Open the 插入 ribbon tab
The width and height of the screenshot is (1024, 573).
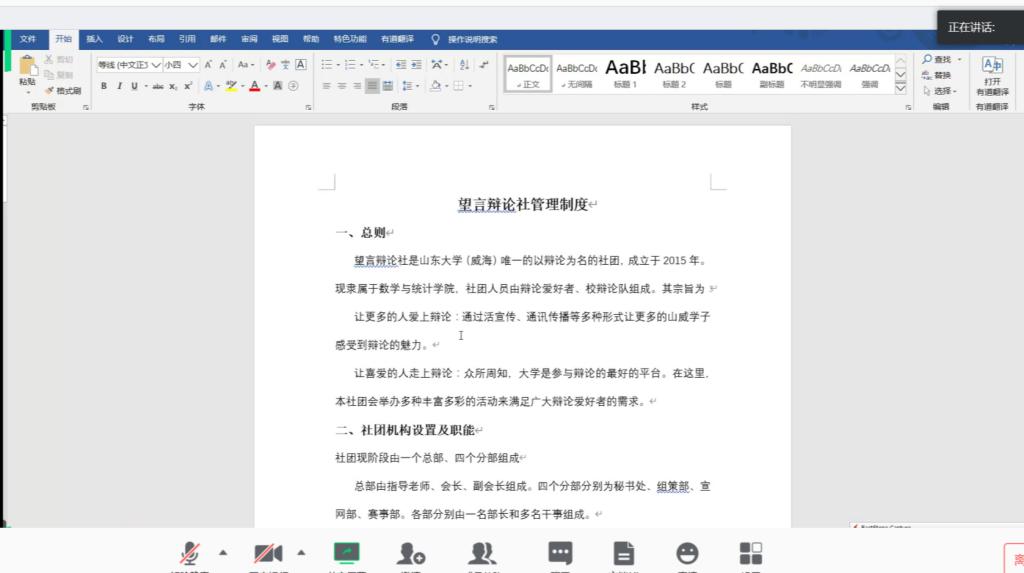click(94, 39)
